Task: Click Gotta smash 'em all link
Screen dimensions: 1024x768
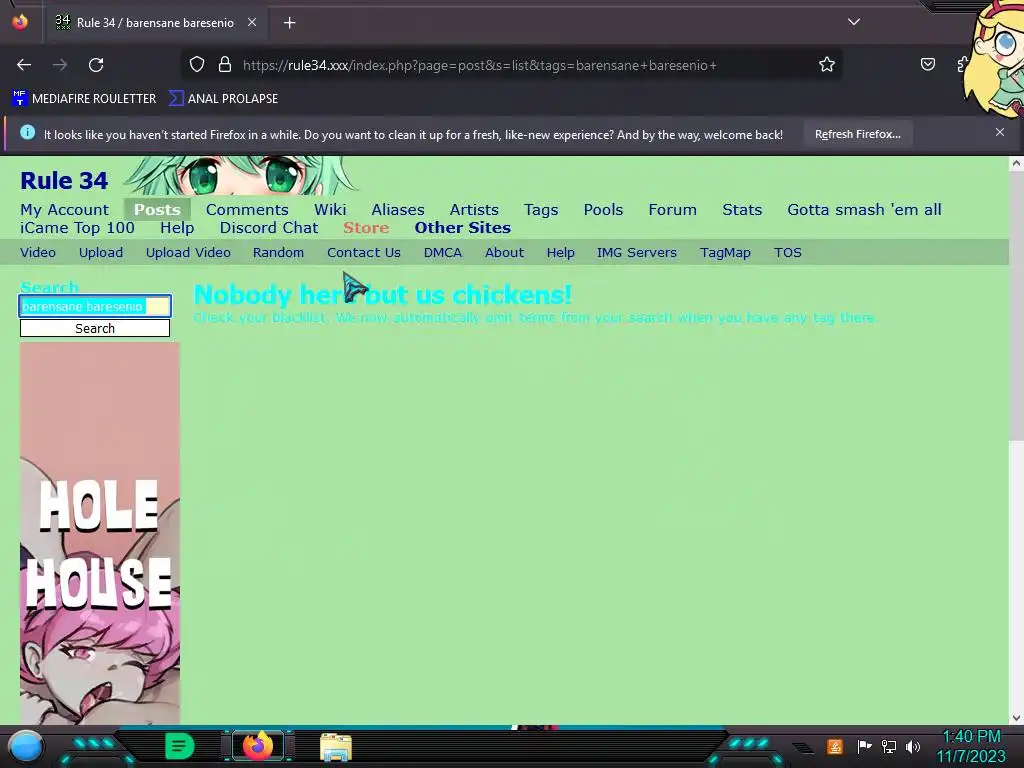Action: click(864, 210)
